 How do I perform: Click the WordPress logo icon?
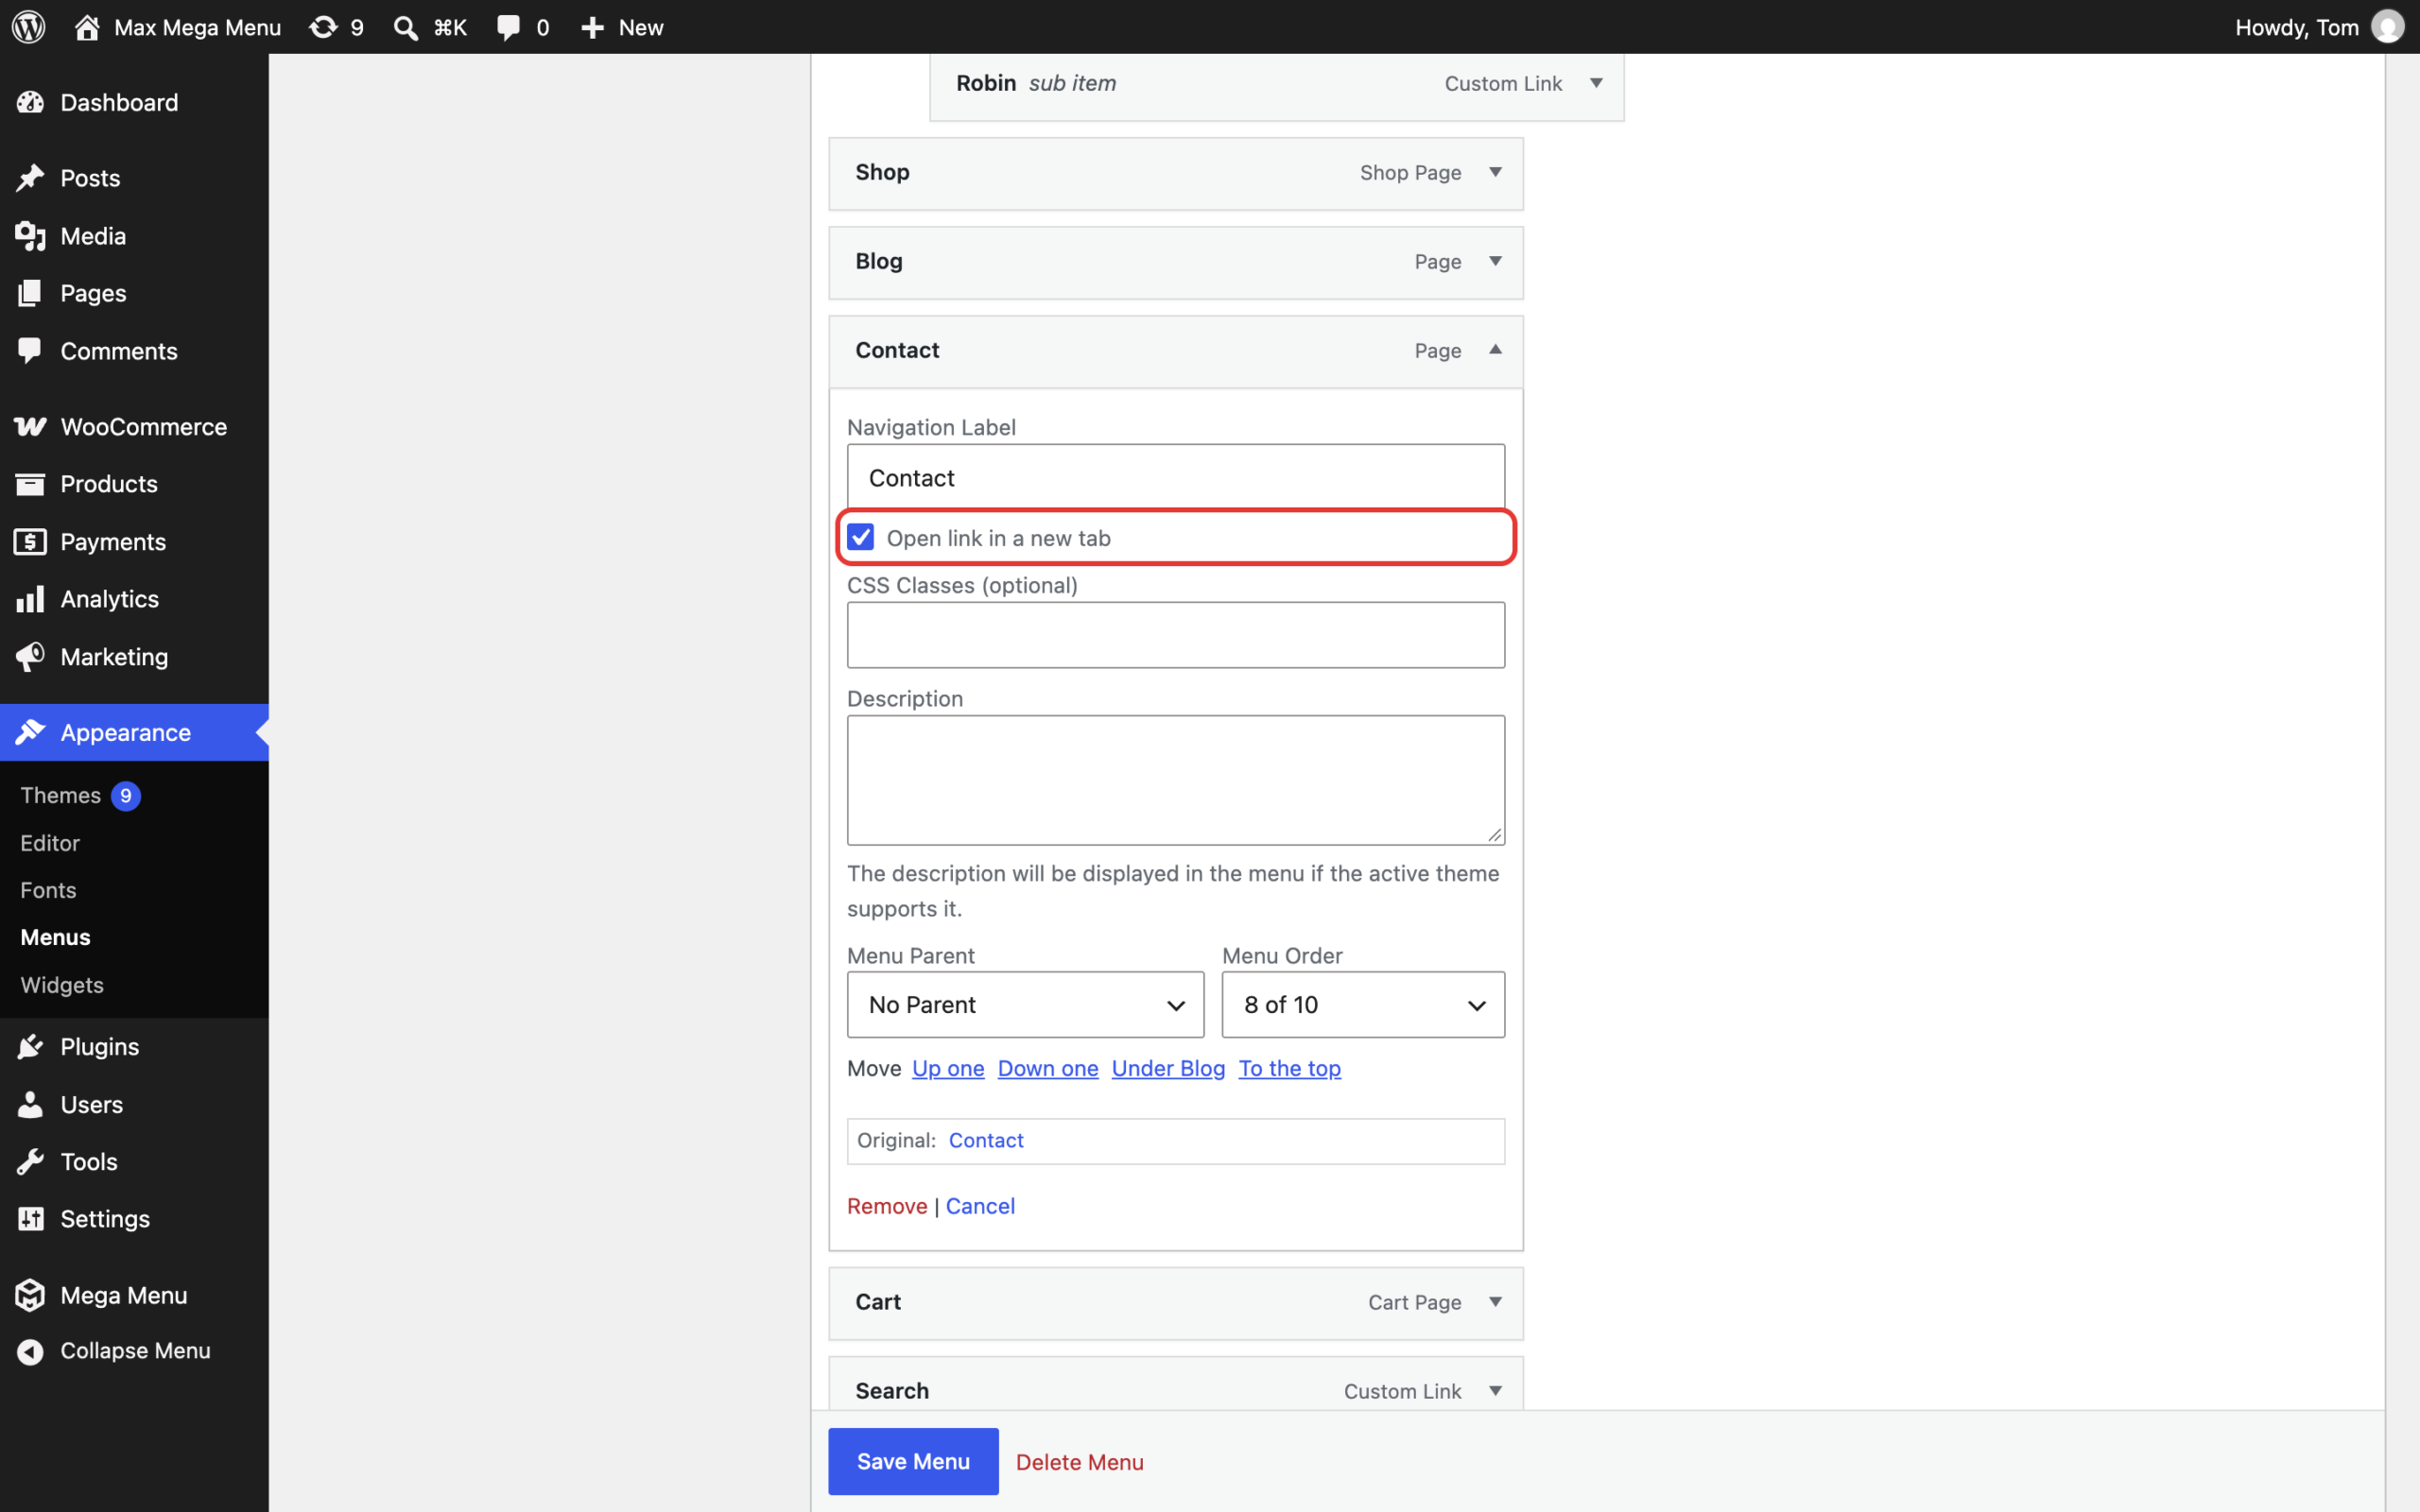pos(29,27)
